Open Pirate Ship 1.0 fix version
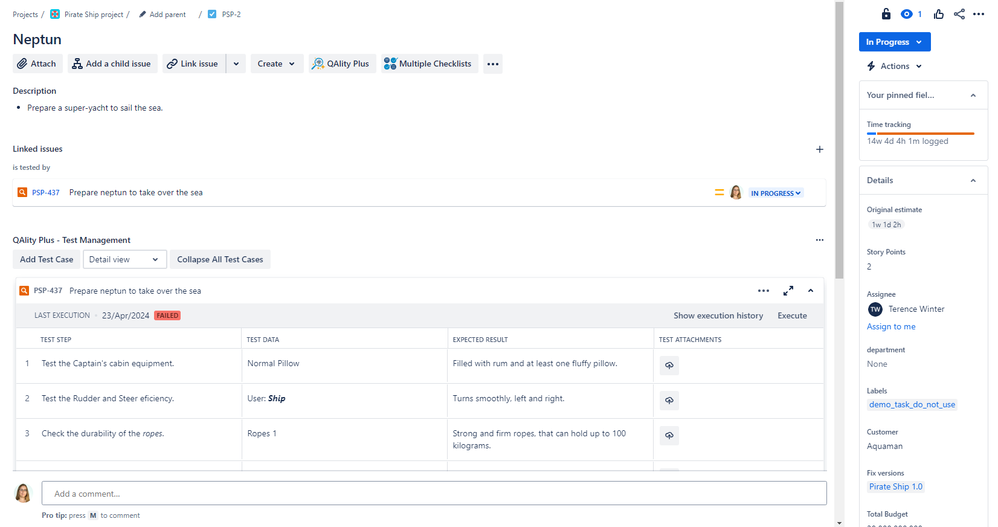998x527 pixels. click(x=896, y=487)
